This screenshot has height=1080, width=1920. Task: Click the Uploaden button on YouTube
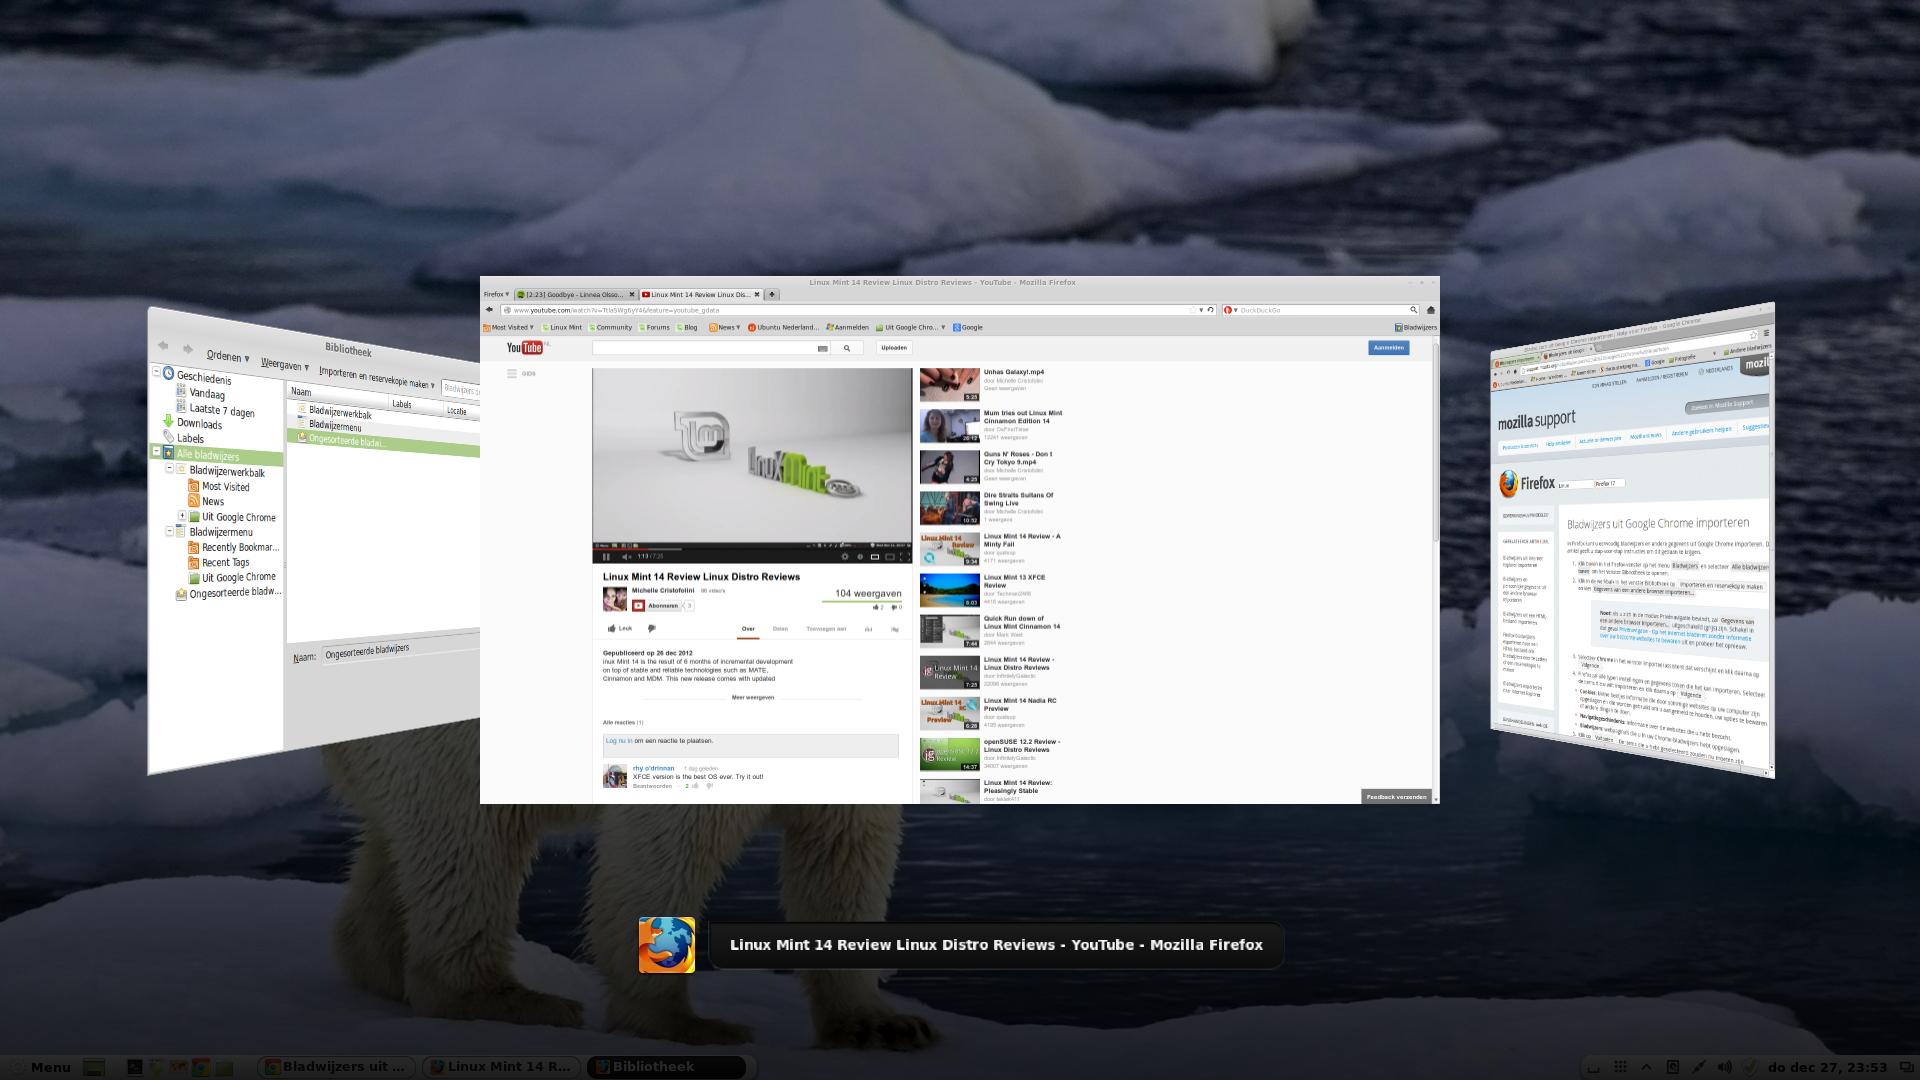894,348
